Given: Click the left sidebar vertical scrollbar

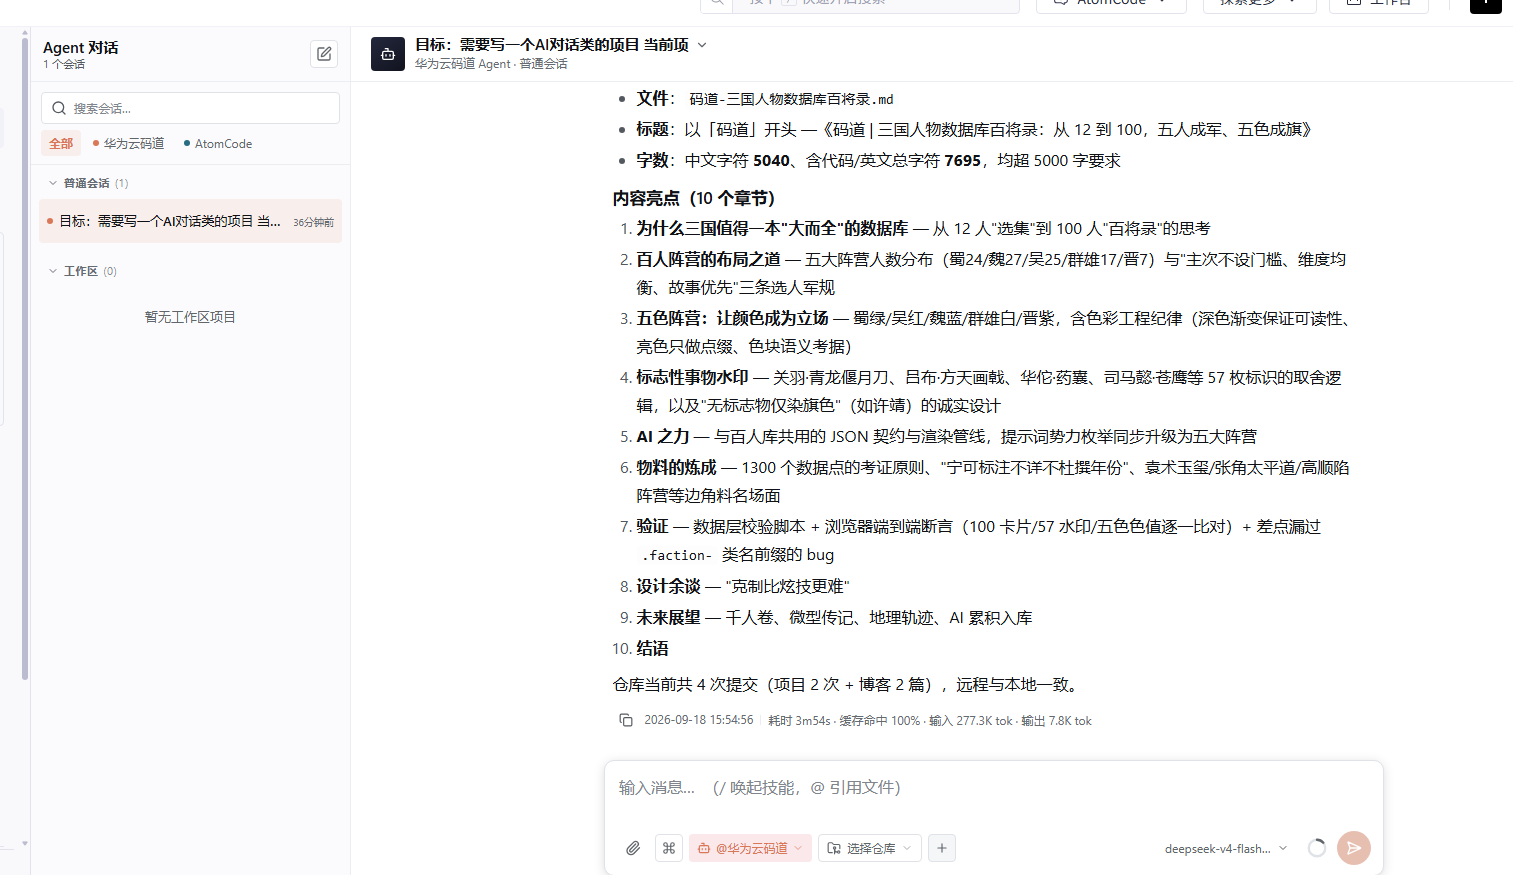Looking at the screenshot, I should coord(25,360).
